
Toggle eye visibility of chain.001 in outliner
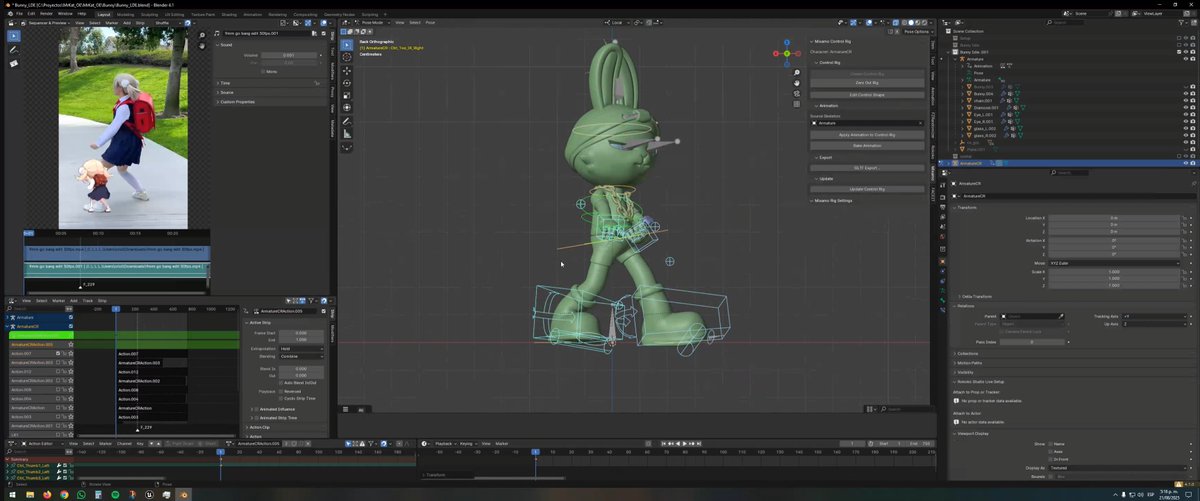coord(1185,101)
